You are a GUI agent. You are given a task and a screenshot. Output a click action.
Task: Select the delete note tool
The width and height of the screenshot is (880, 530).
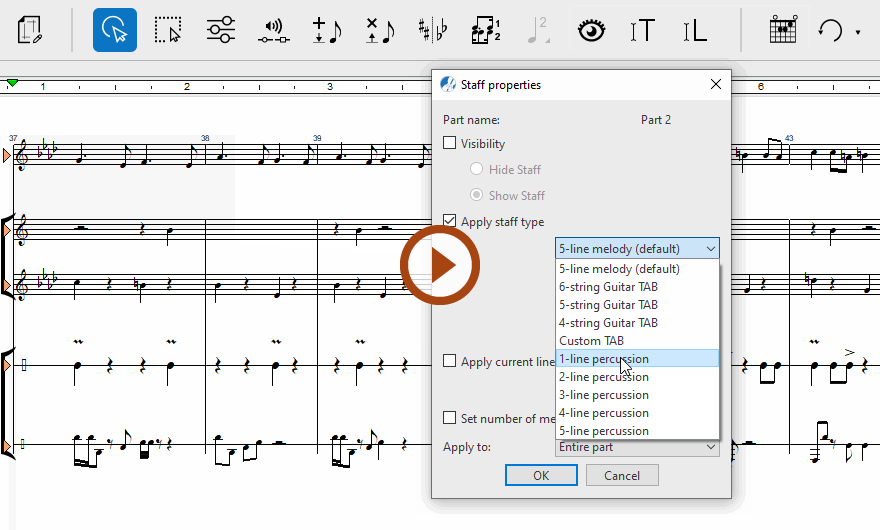(380, 30)
